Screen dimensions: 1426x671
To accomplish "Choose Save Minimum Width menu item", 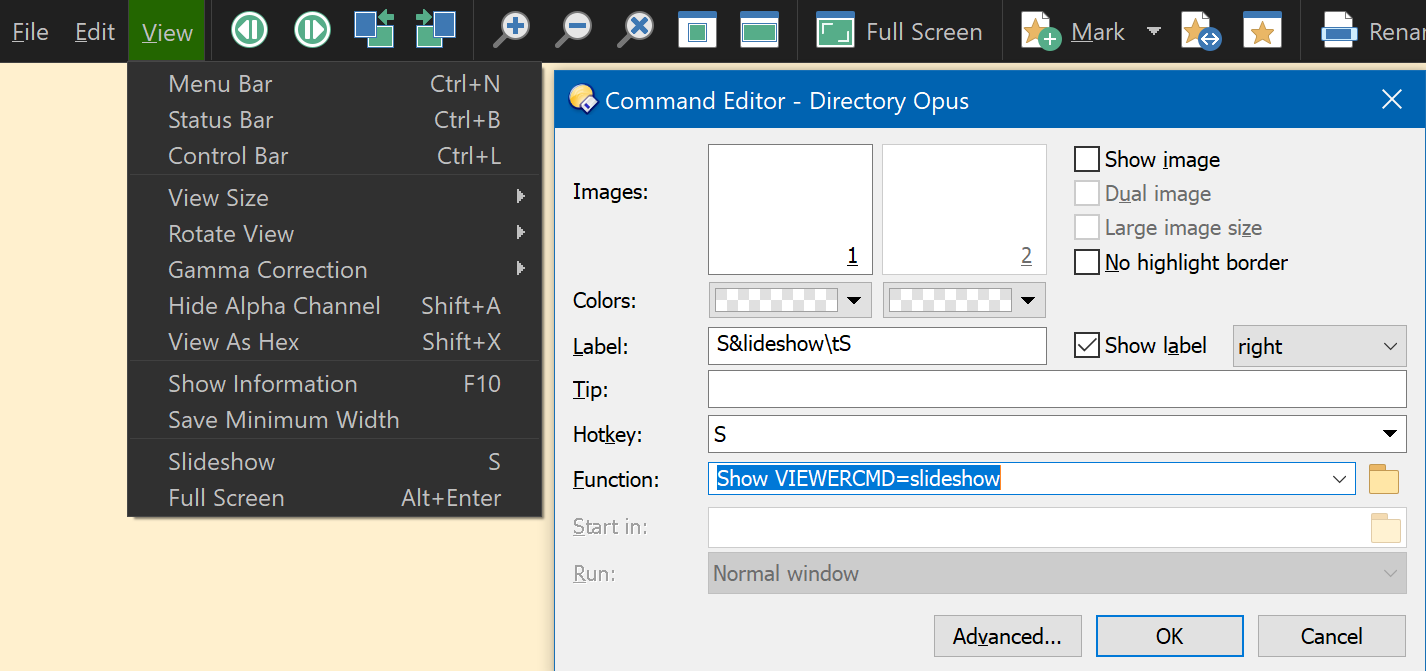I will (x=335, y=420).
